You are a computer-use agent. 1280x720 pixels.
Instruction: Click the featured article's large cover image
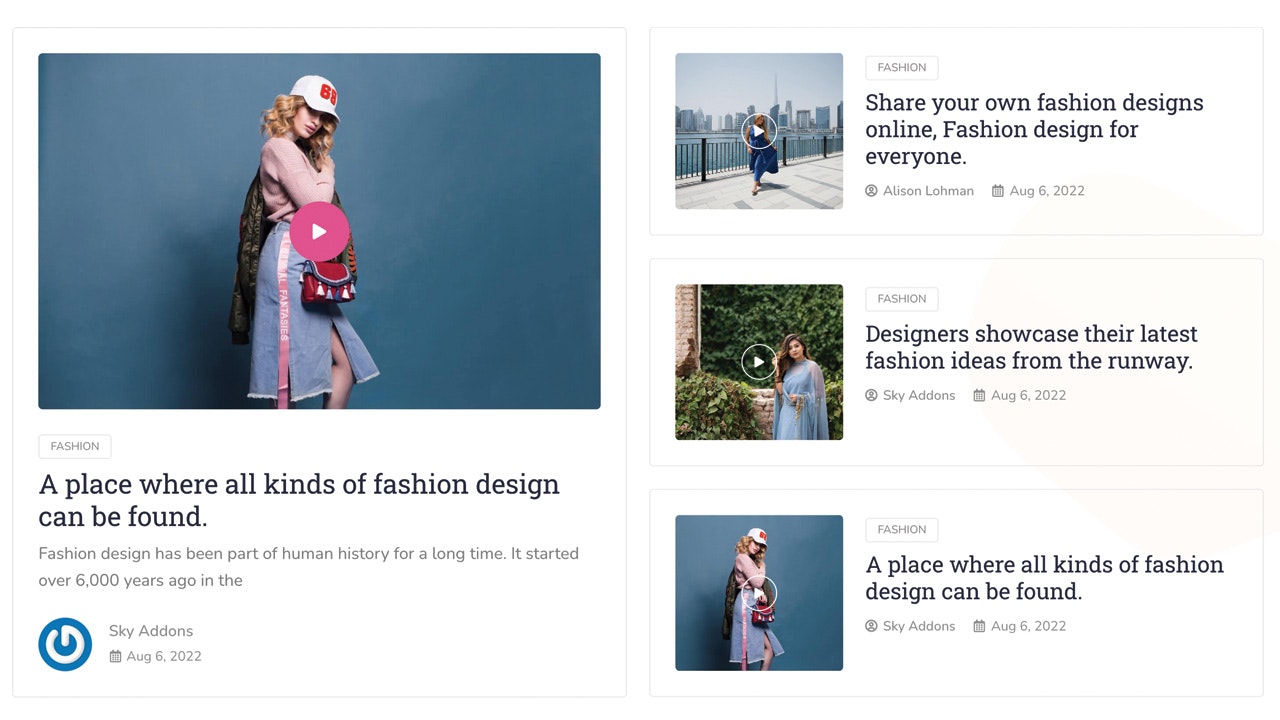click(x=319, y=231)
